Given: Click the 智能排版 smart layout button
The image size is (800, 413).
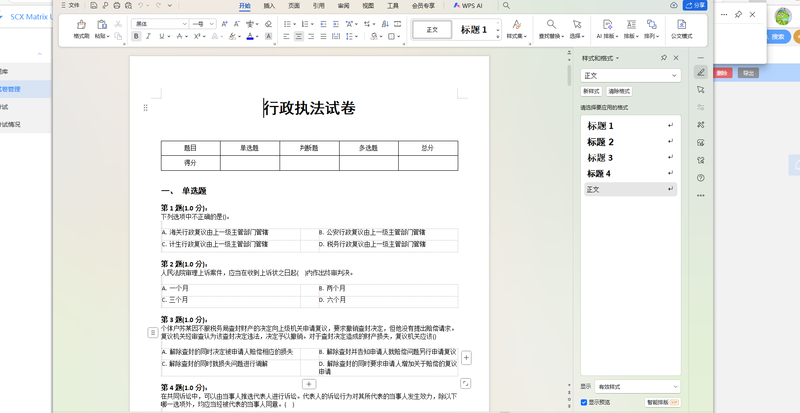Looking at the screenshot, I should coord(663,402).
